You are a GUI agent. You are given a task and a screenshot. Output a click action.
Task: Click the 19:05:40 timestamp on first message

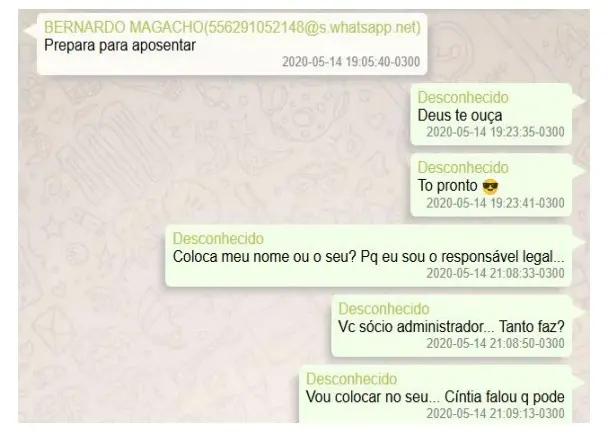351,62
